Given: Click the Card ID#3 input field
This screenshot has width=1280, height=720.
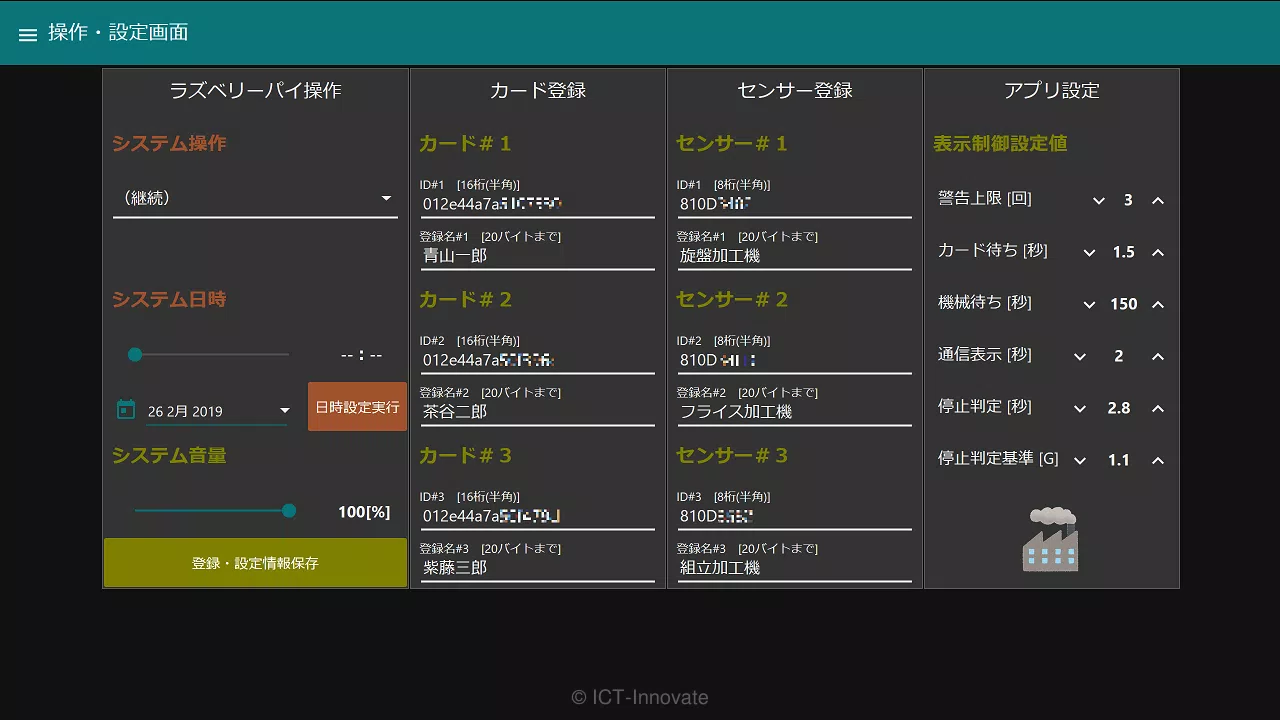Looking at the screenshot, I should click(x=537, y=516).
